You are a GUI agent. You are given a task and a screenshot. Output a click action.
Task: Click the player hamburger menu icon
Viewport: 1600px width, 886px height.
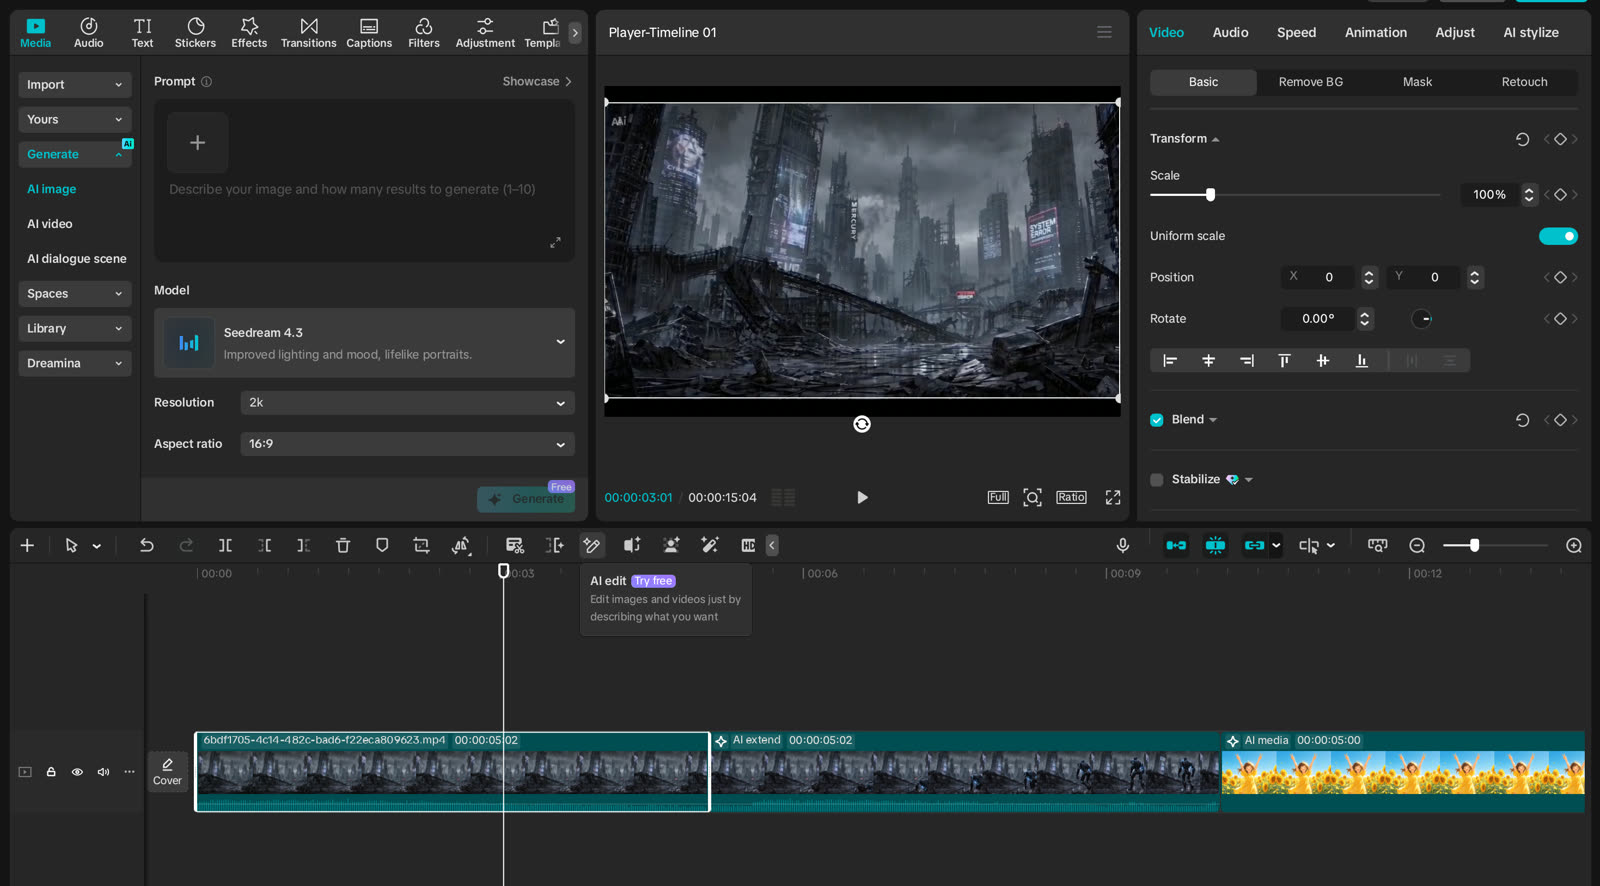point(1104,32)
